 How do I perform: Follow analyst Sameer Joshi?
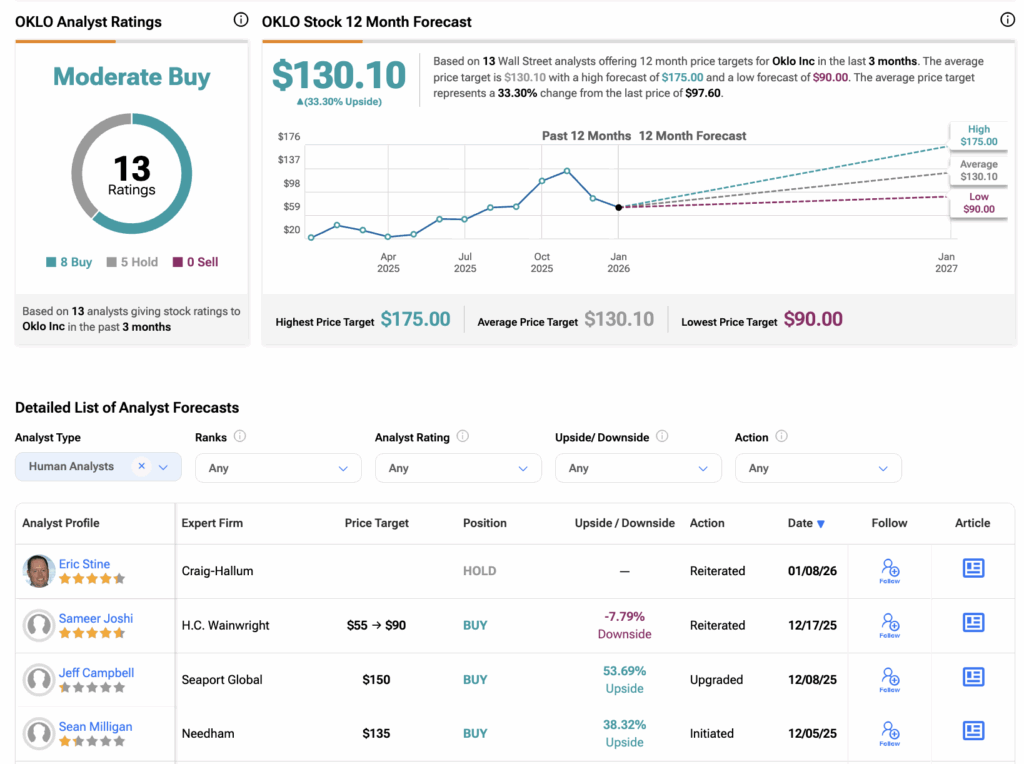(x=889, y=624)
